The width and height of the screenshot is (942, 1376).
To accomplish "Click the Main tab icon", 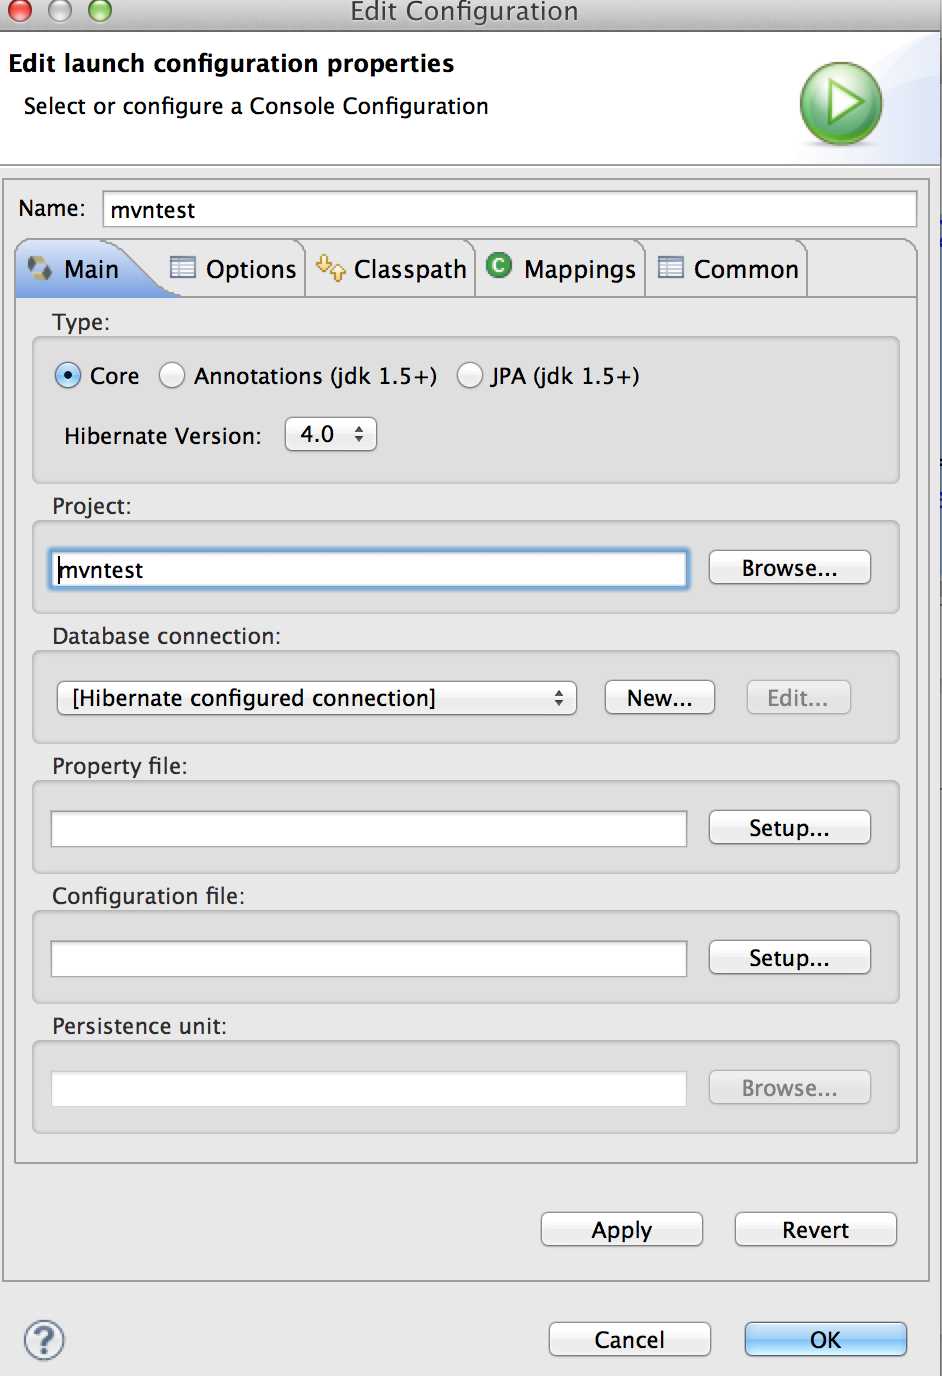I will (40, 268).
